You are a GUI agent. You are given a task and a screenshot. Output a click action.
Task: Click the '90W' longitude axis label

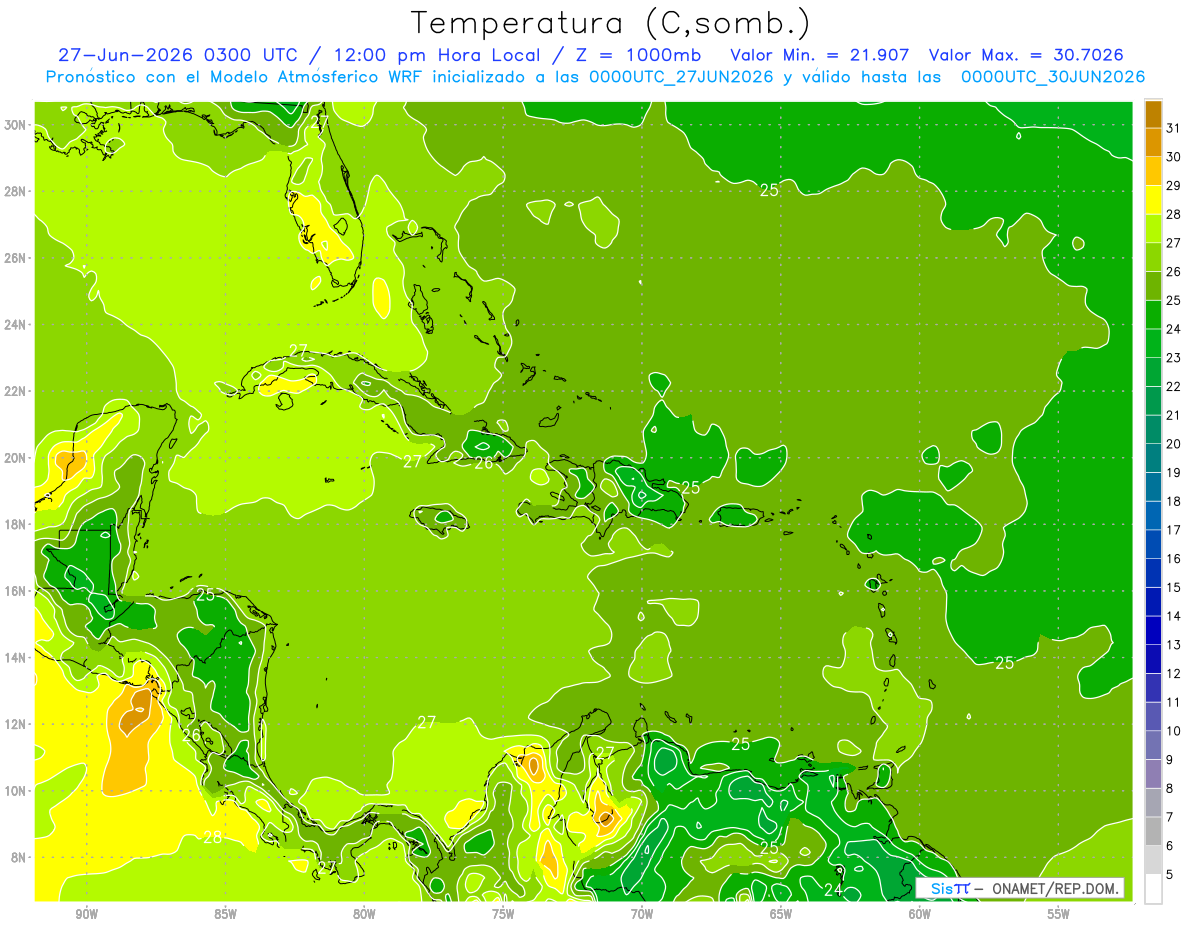pyautogui.click(x=86, y=914)
